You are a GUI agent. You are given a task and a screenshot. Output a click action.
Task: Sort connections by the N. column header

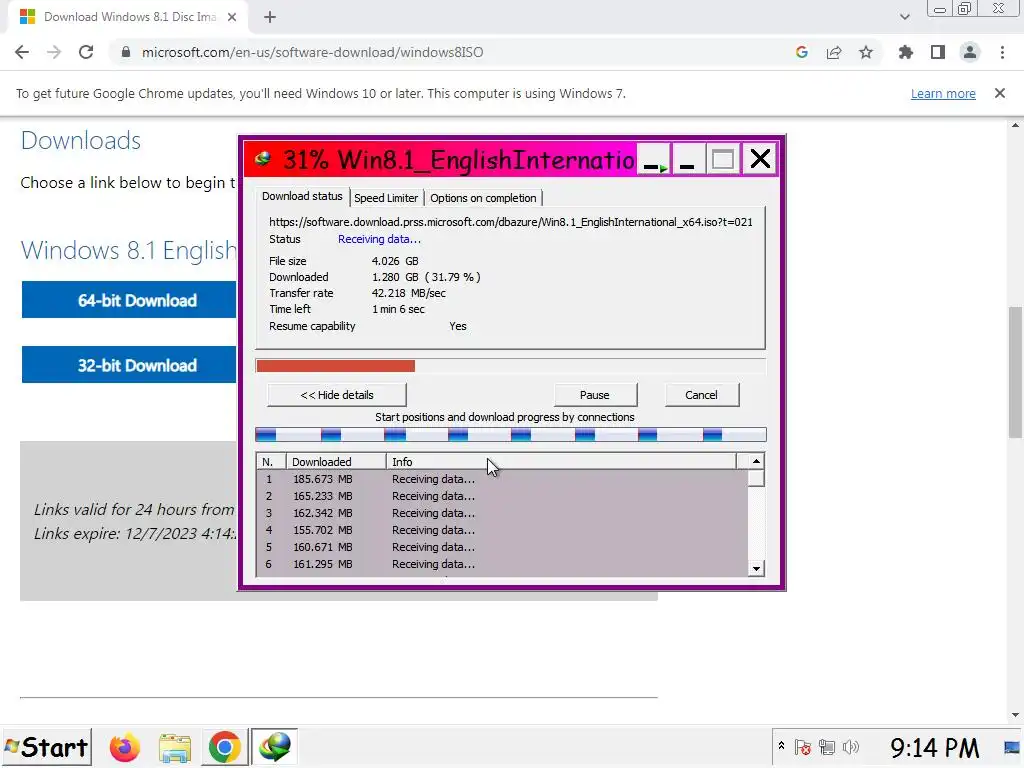270,462
